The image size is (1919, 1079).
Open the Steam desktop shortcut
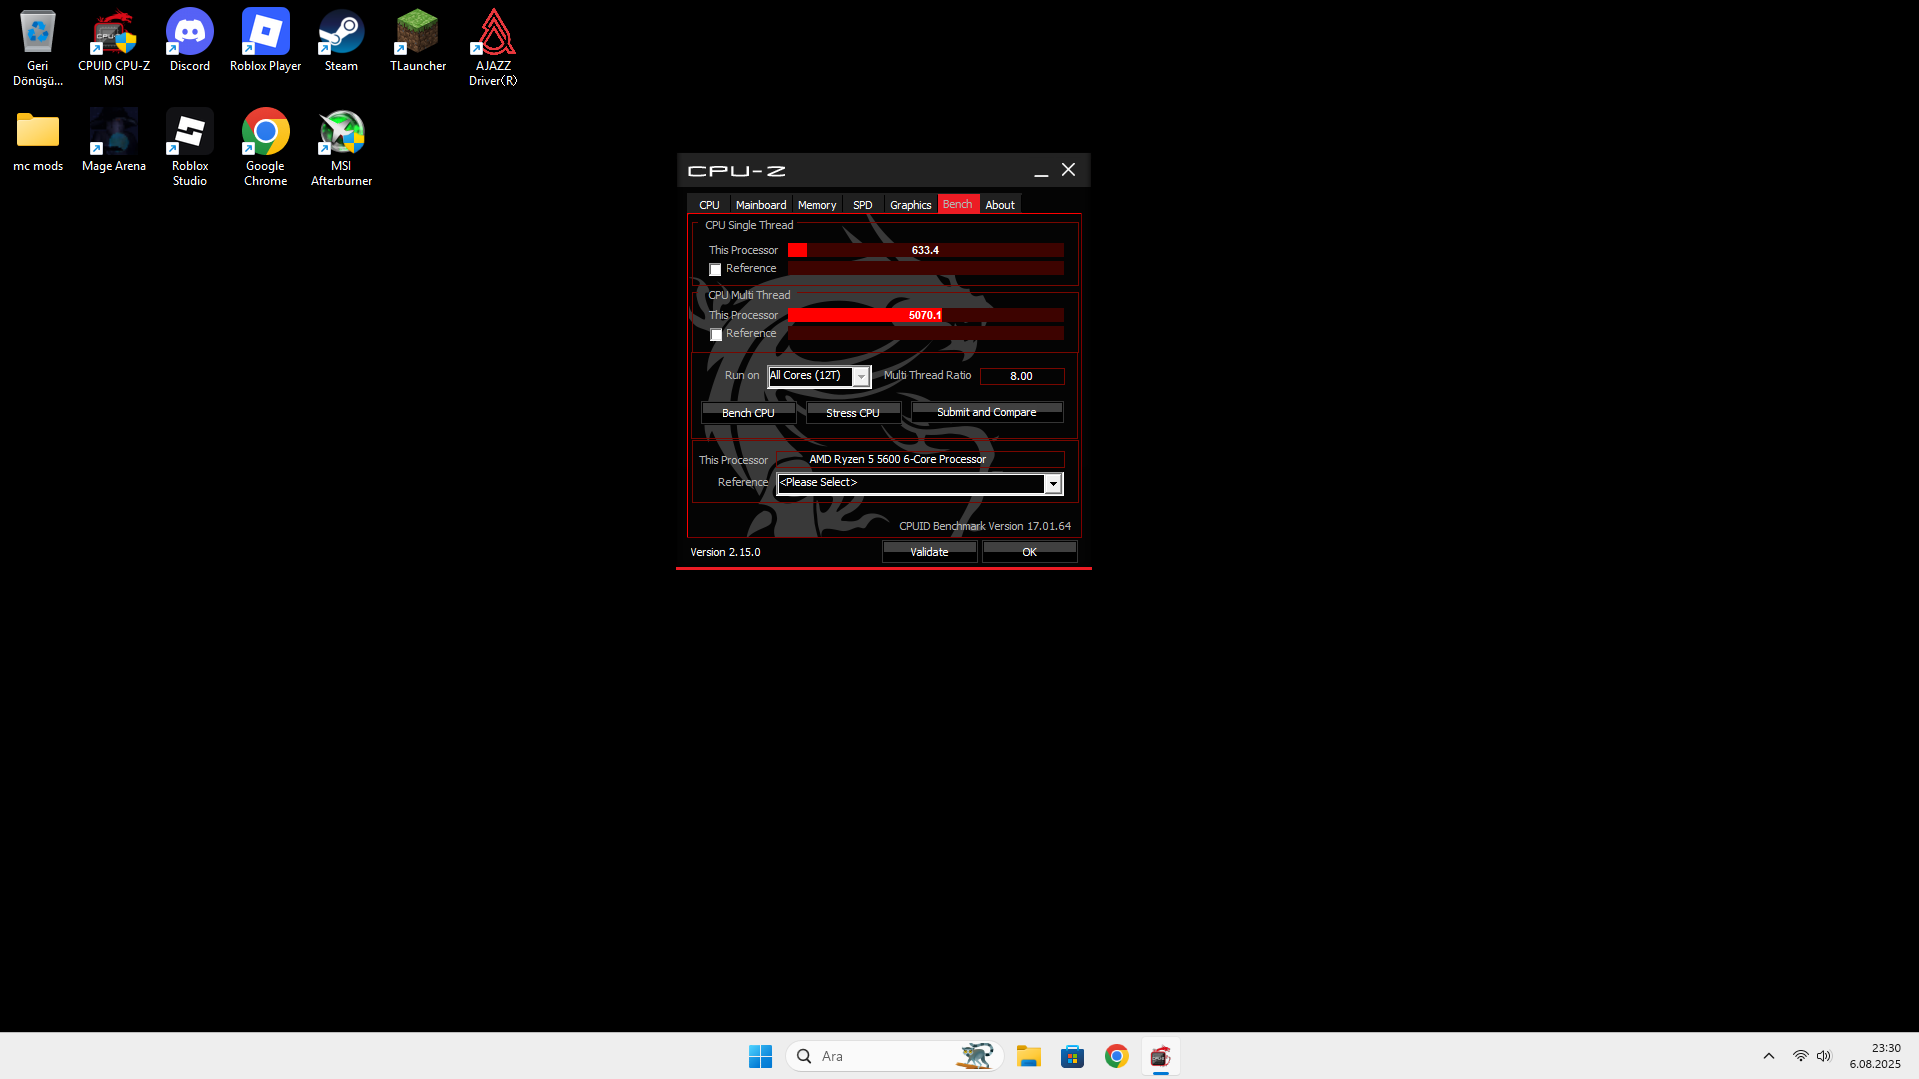(x=341, y=41)
